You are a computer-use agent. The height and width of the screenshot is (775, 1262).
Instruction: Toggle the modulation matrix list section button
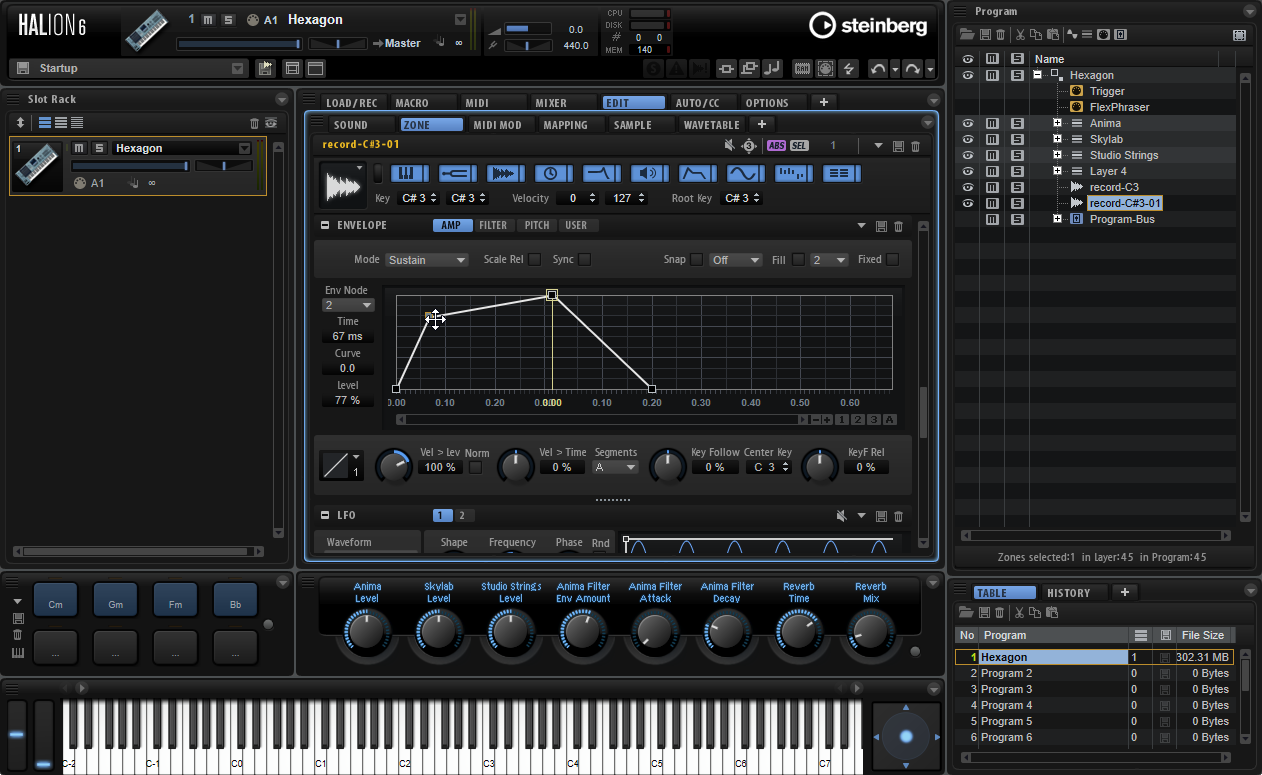[841, 173]
